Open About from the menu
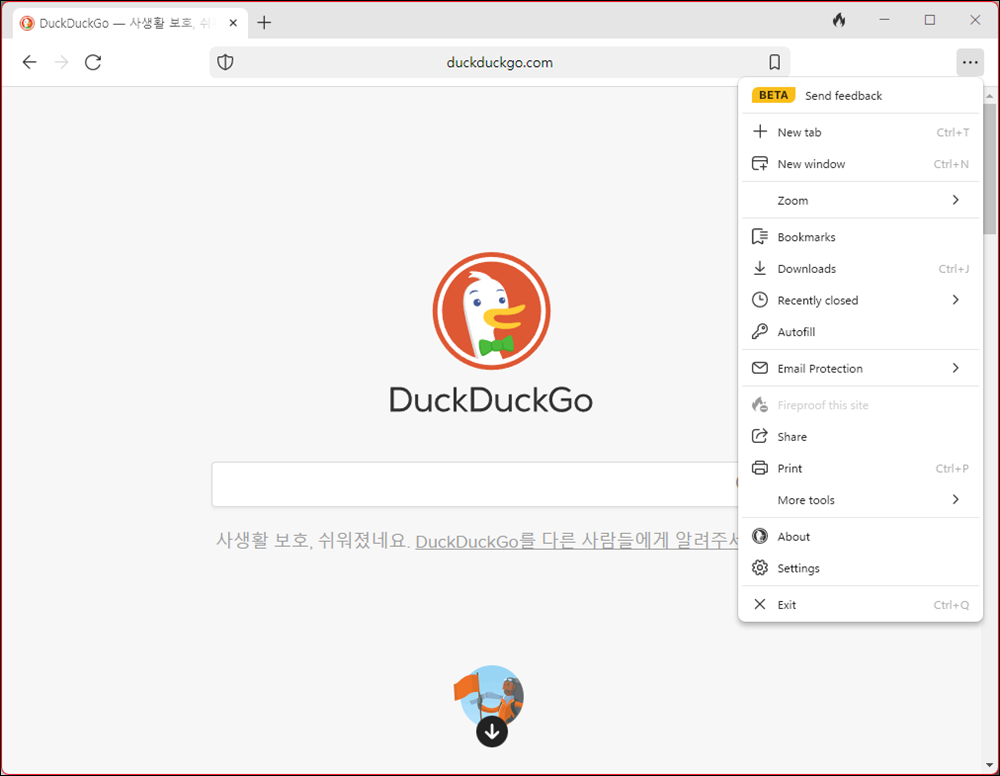 tap(860, 536)
